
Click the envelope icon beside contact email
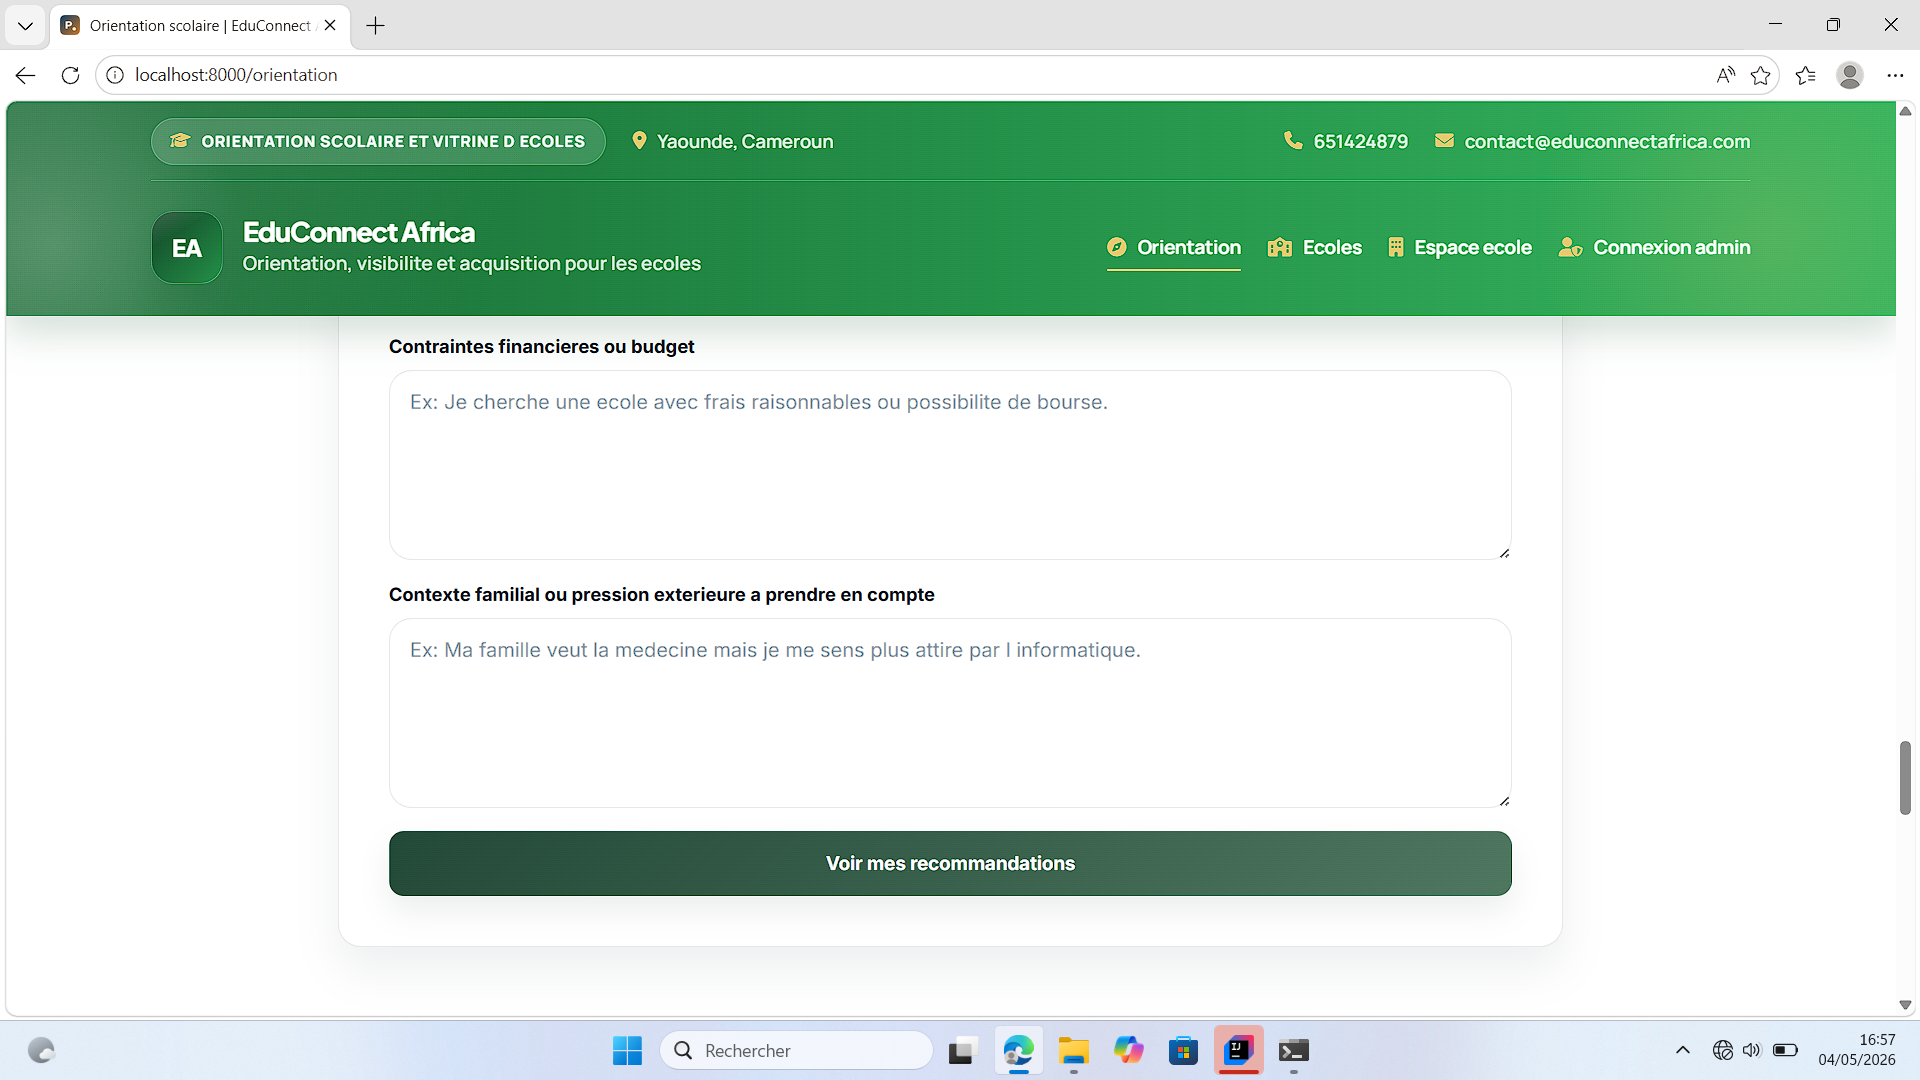[1444, 141]
